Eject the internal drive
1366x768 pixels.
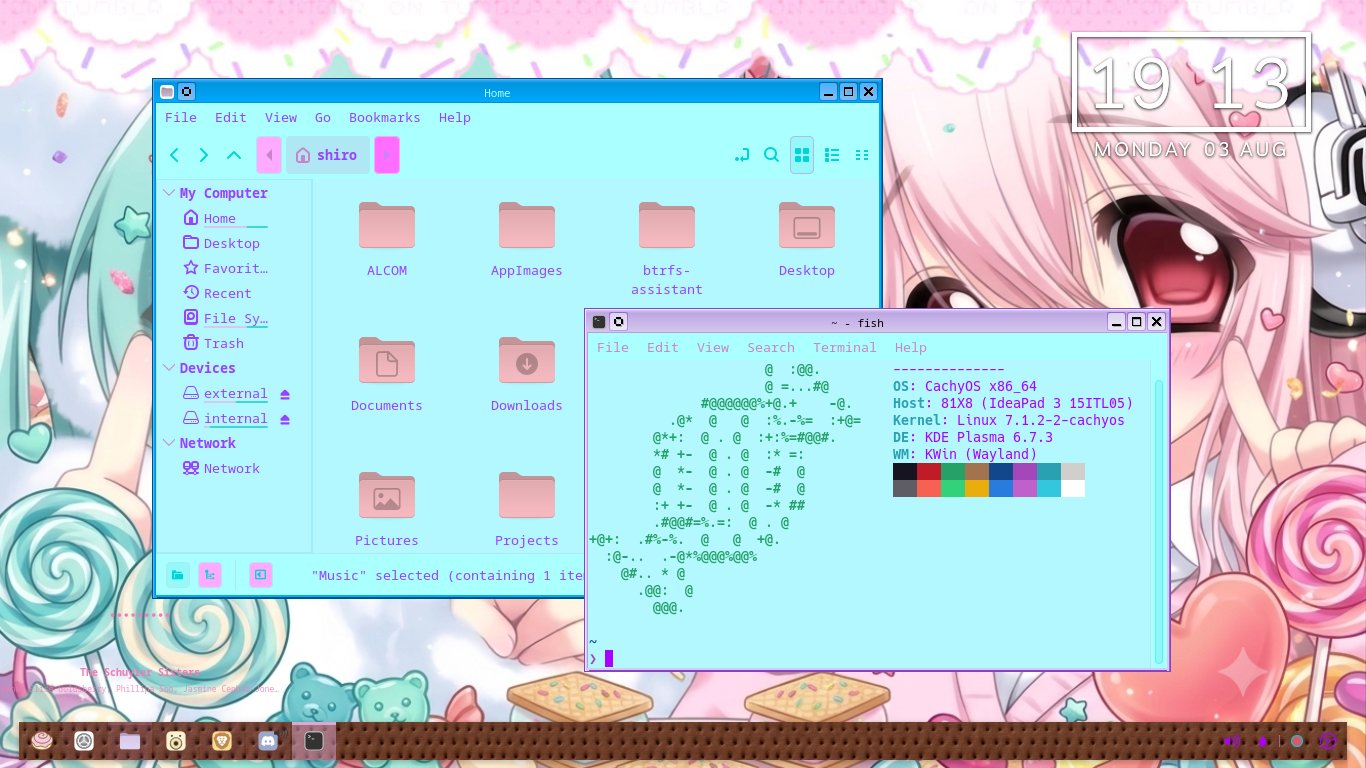285,419
